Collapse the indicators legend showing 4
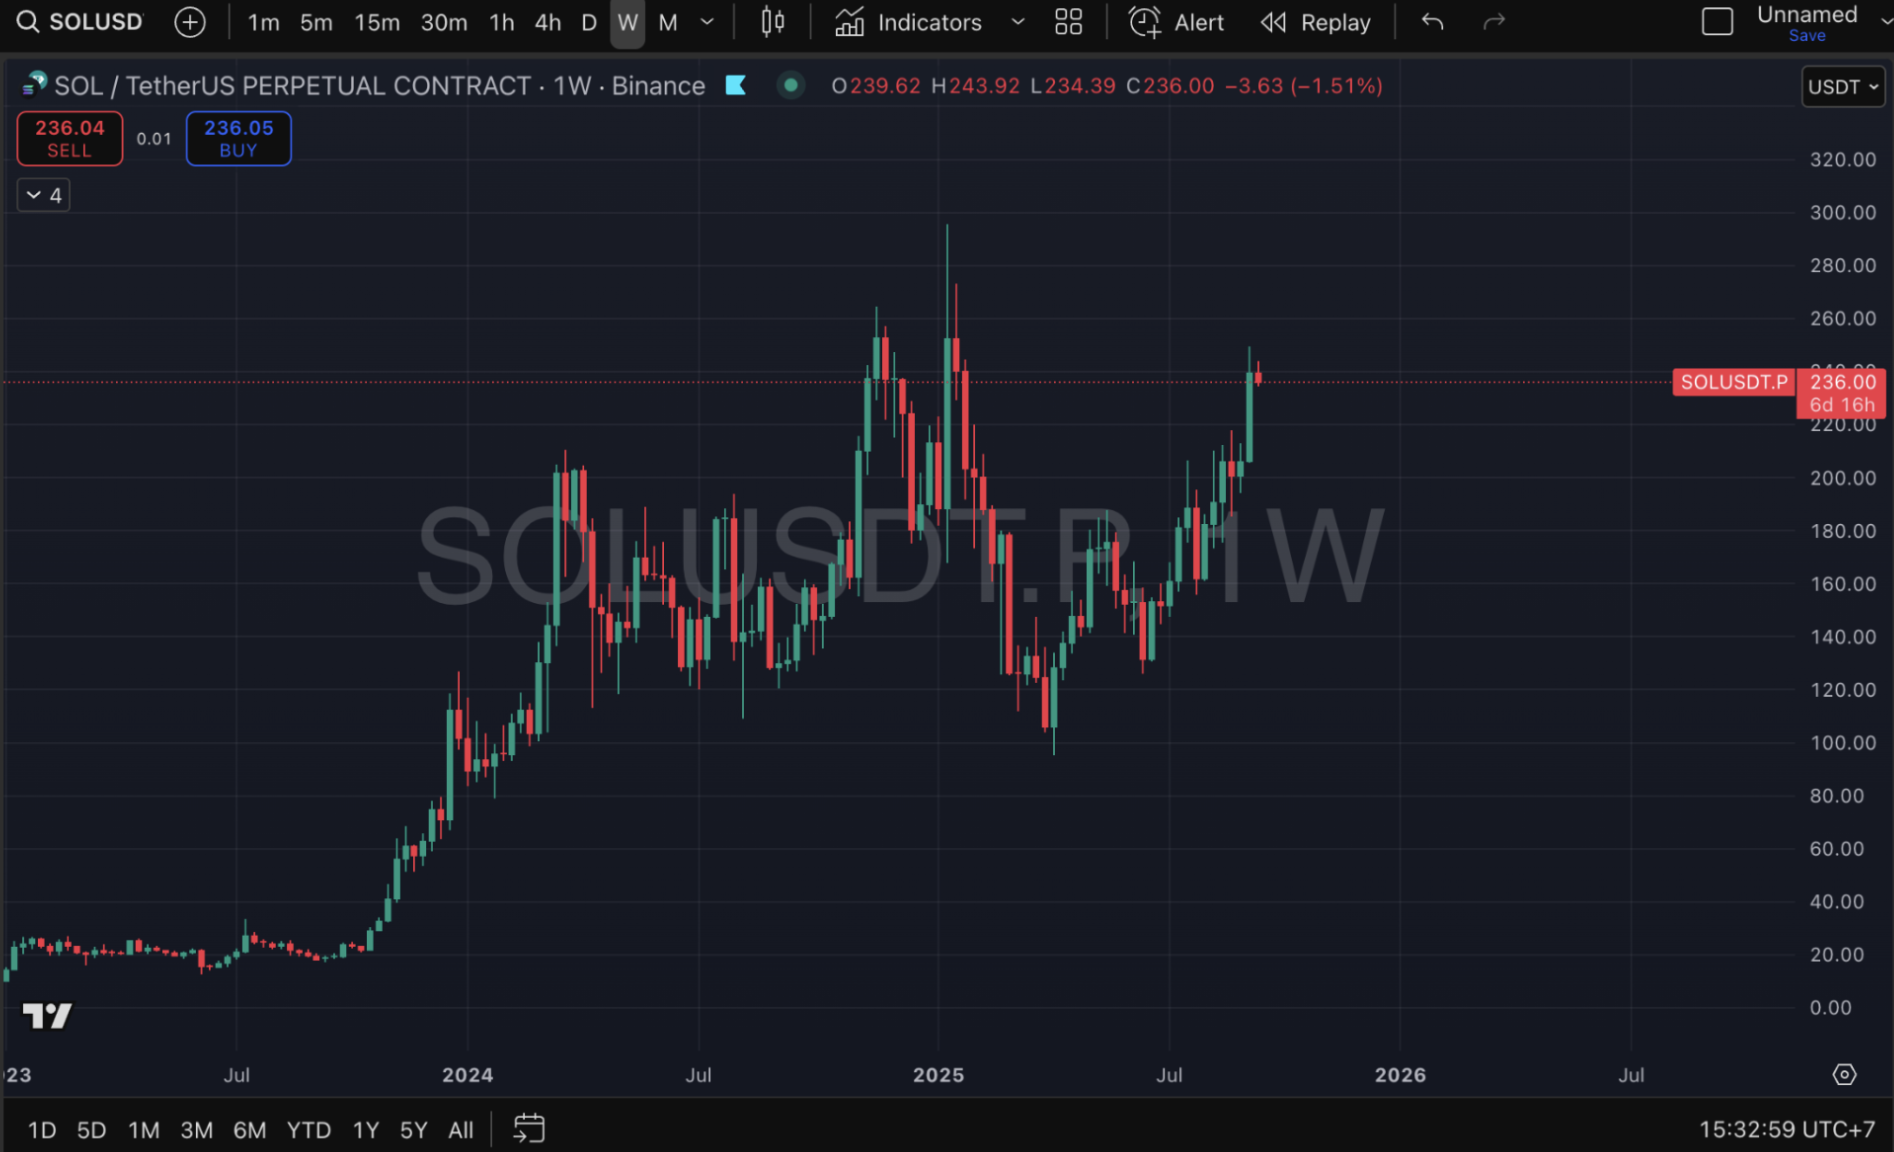 click(44, 195)
